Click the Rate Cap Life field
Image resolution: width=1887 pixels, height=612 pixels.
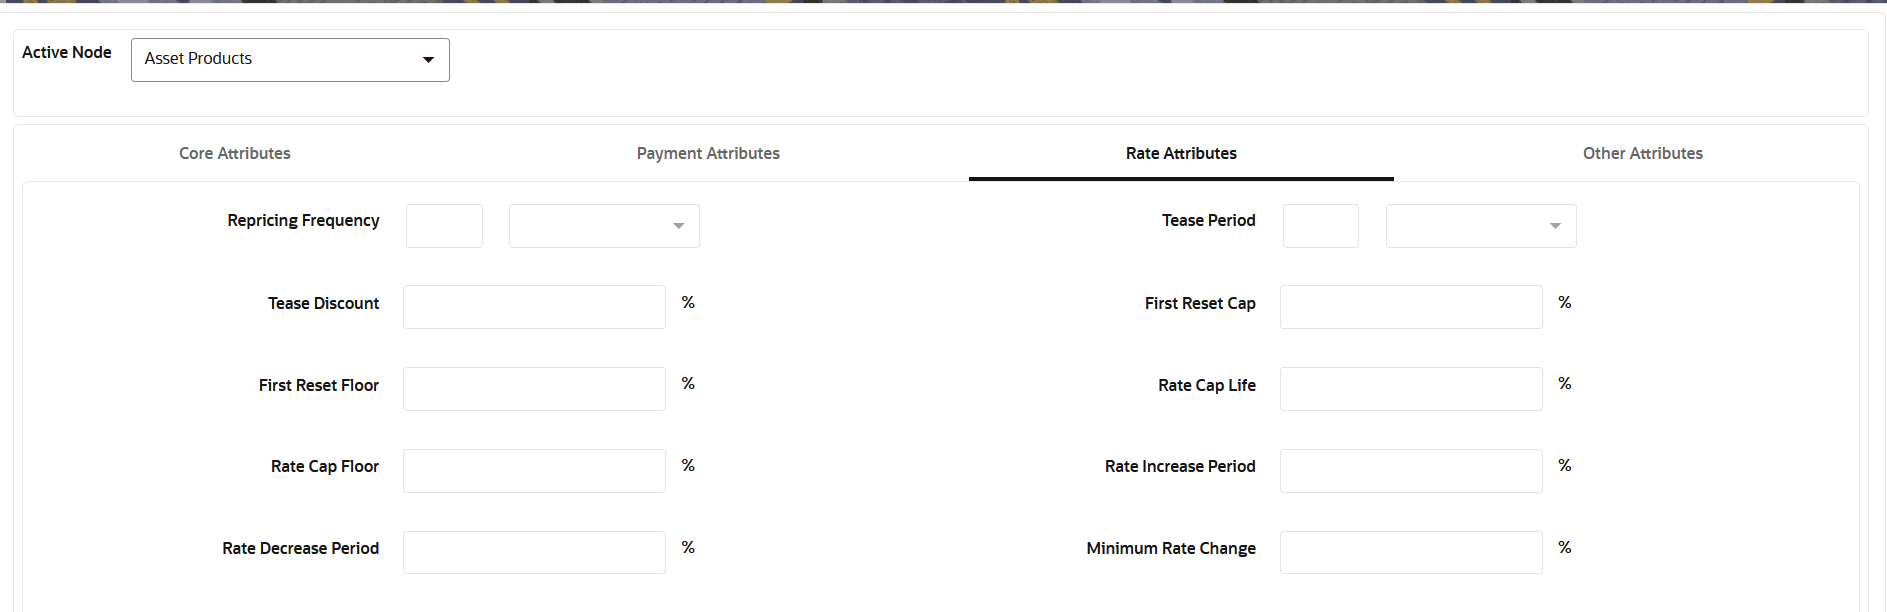[x=1411, y=389]
